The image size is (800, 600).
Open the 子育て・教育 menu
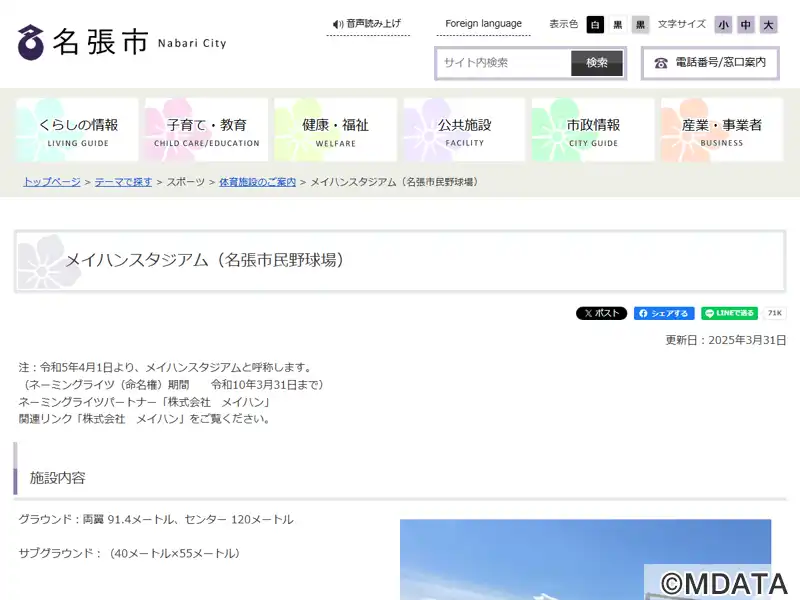point(207,130)
